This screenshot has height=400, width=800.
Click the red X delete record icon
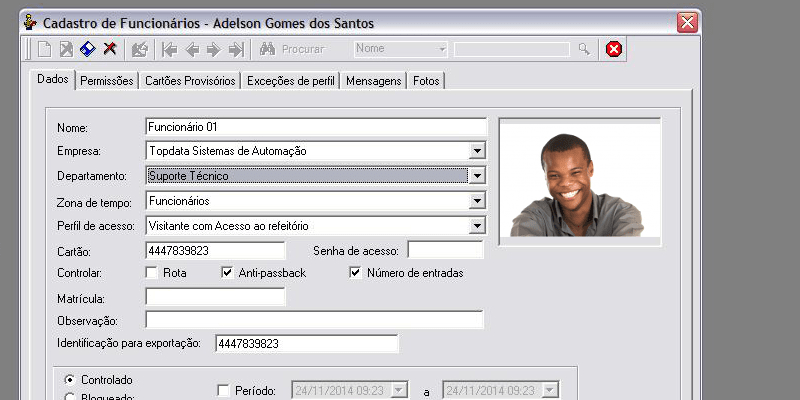tap(109, 49)
